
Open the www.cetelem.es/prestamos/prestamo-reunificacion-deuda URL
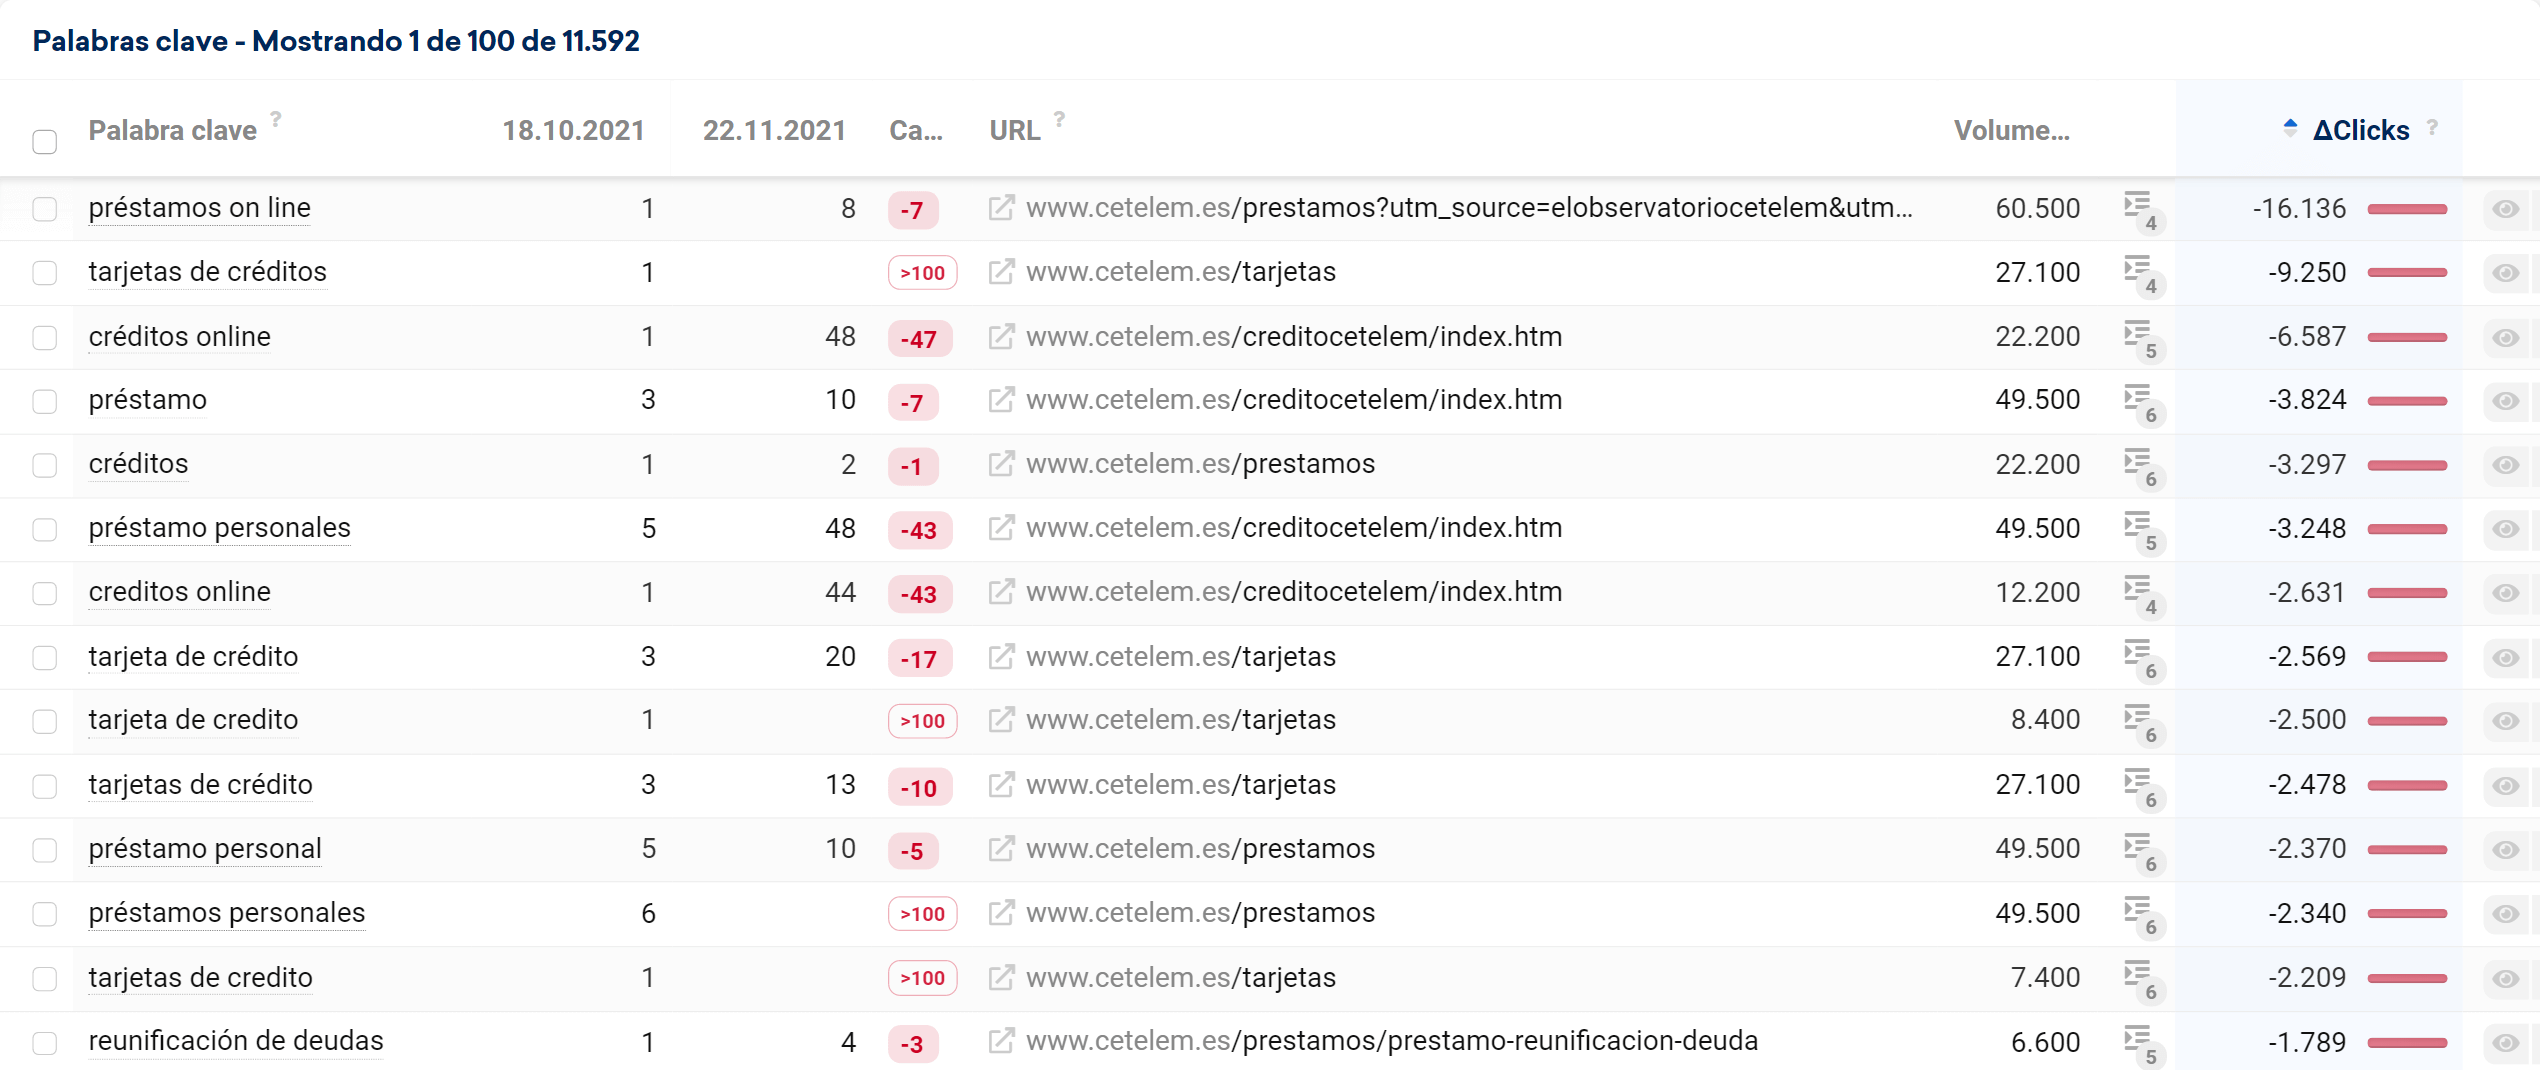pos(1391,1041)
